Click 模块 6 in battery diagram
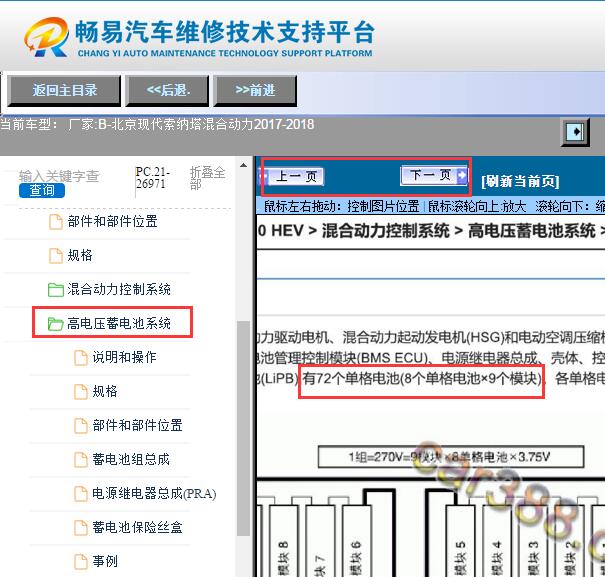Viewport: 605px width, 577px height. (356, 558)
